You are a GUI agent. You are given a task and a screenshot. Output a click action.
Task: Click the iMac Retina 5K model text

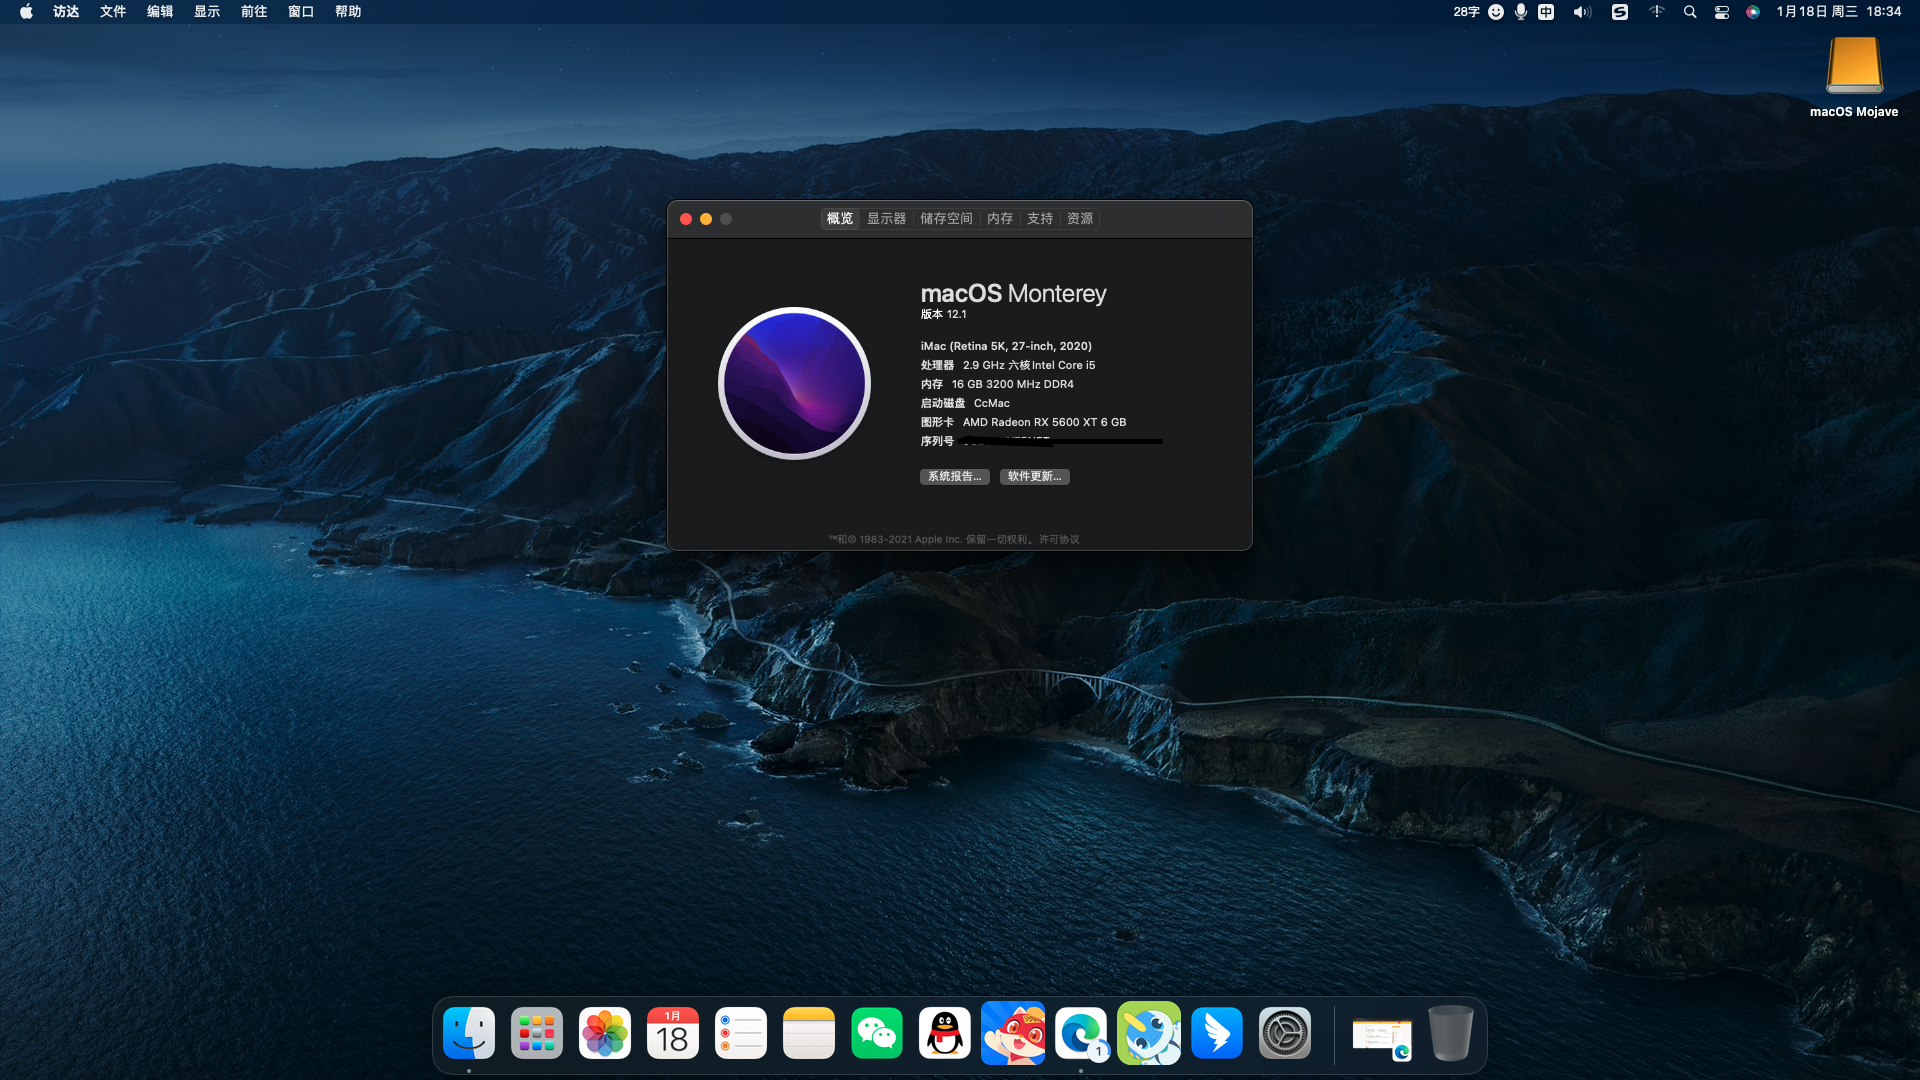click(x=1006, y=346)
